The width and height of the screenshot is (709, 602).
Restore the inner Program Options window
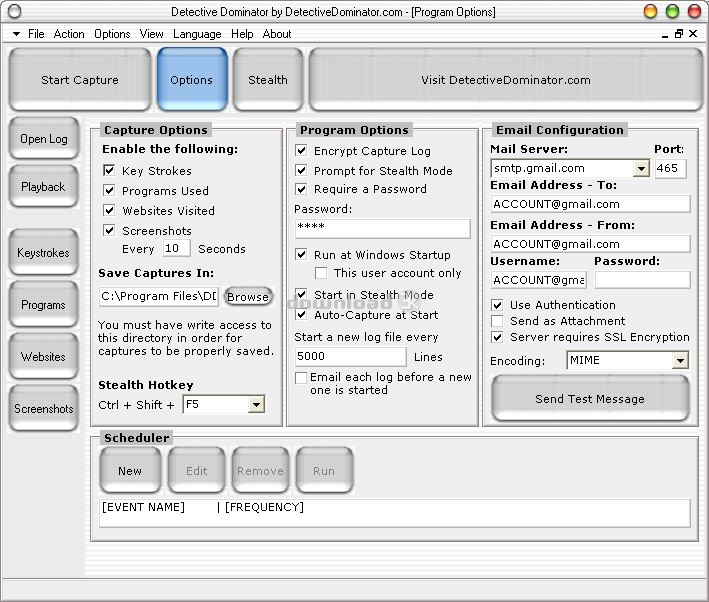click(x=678, y=33)
